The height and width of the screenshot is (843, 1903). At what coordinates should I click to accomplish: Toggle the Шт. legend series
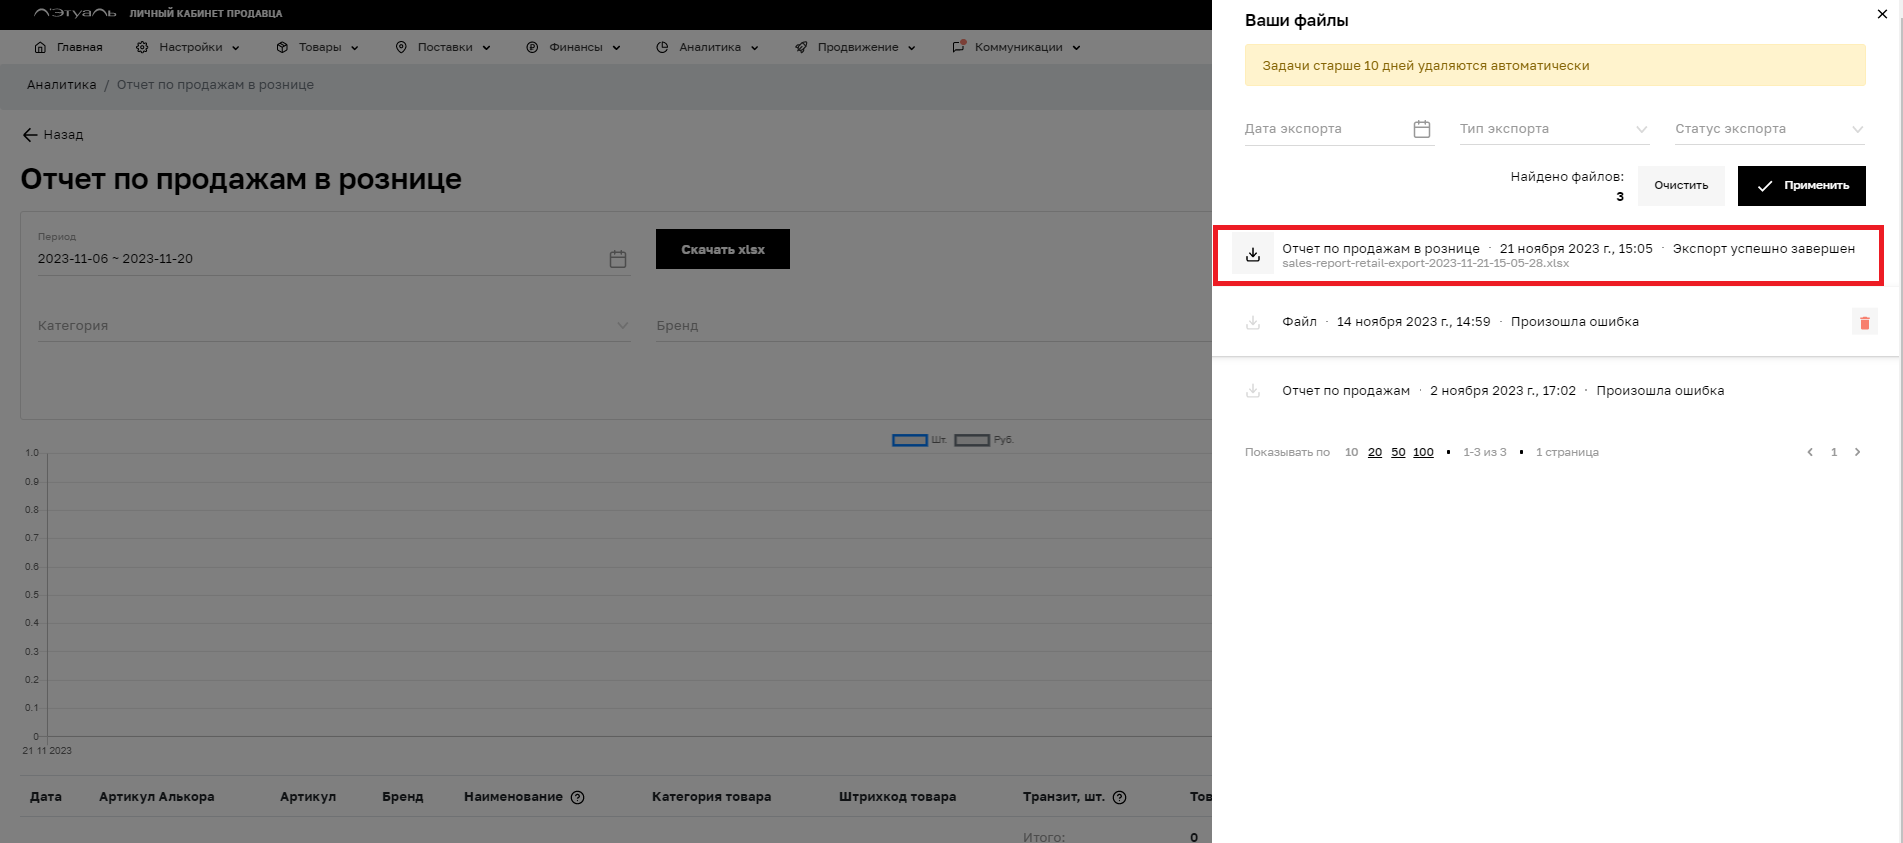(919, 440)
